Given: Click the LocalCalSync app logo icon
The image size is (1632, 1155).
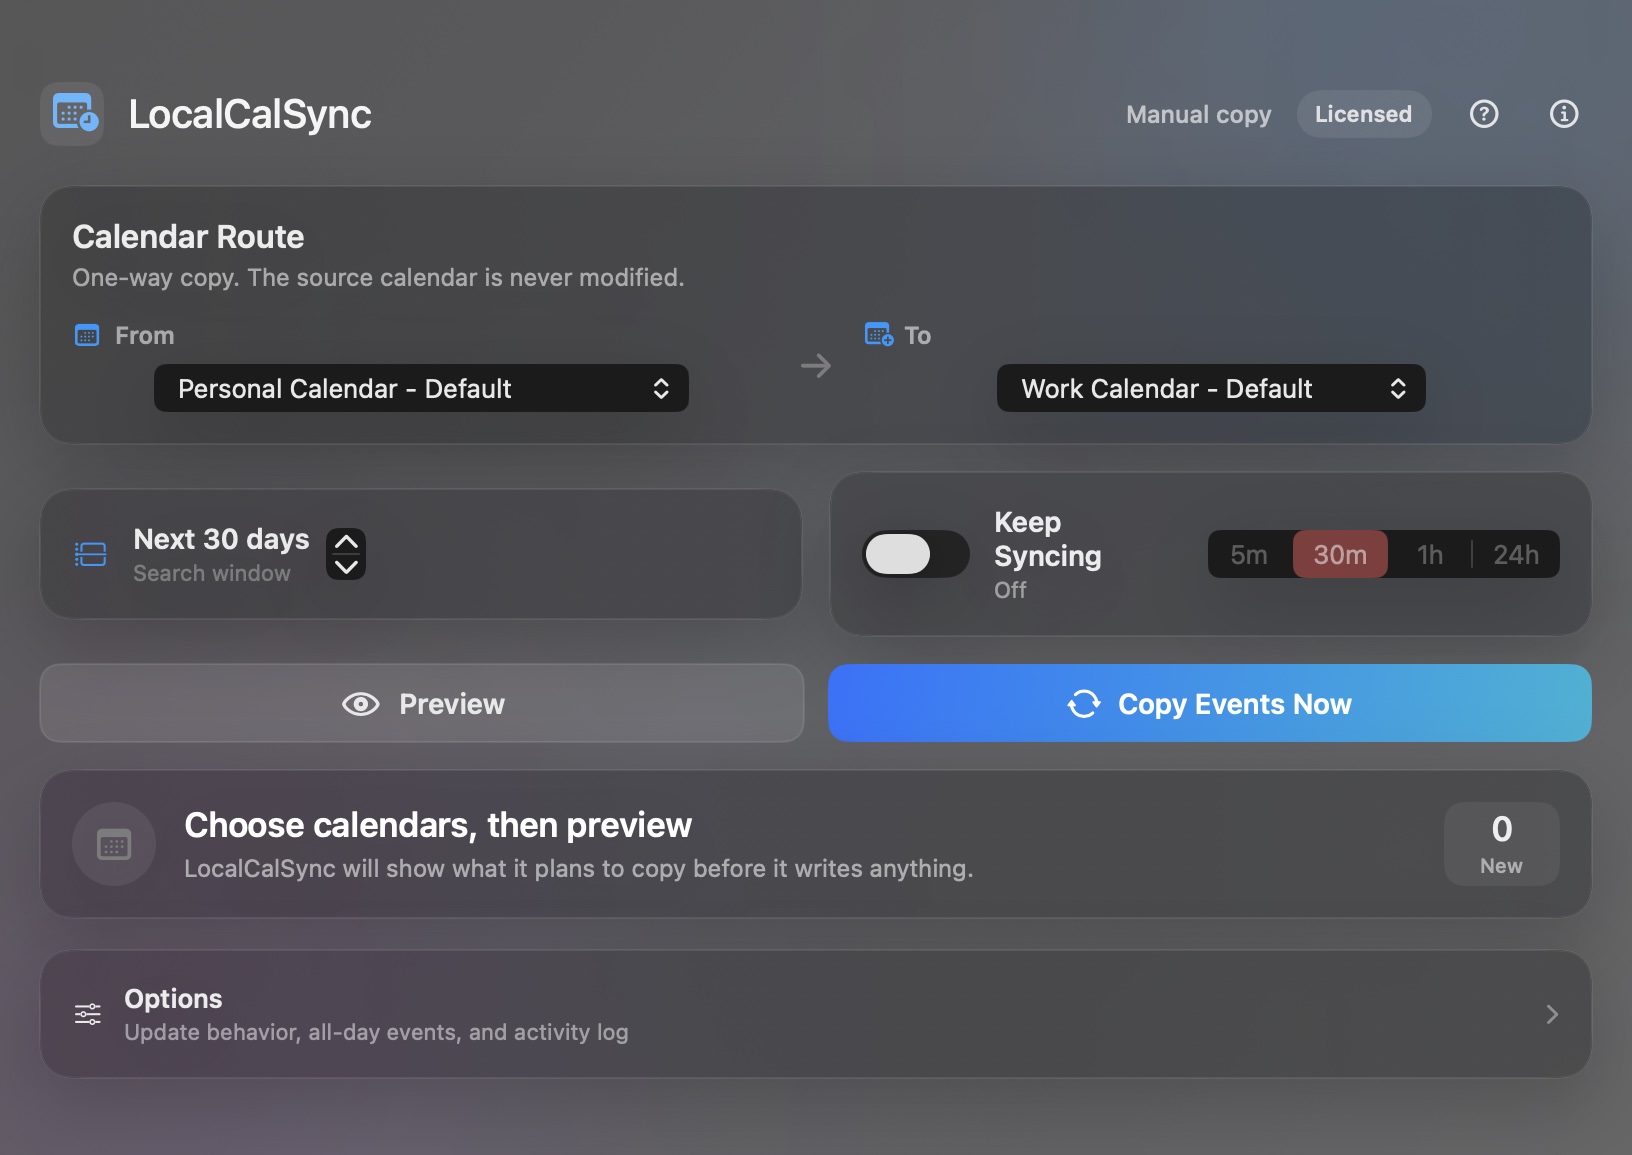Looking at the screenshot, I should (72, 114).
